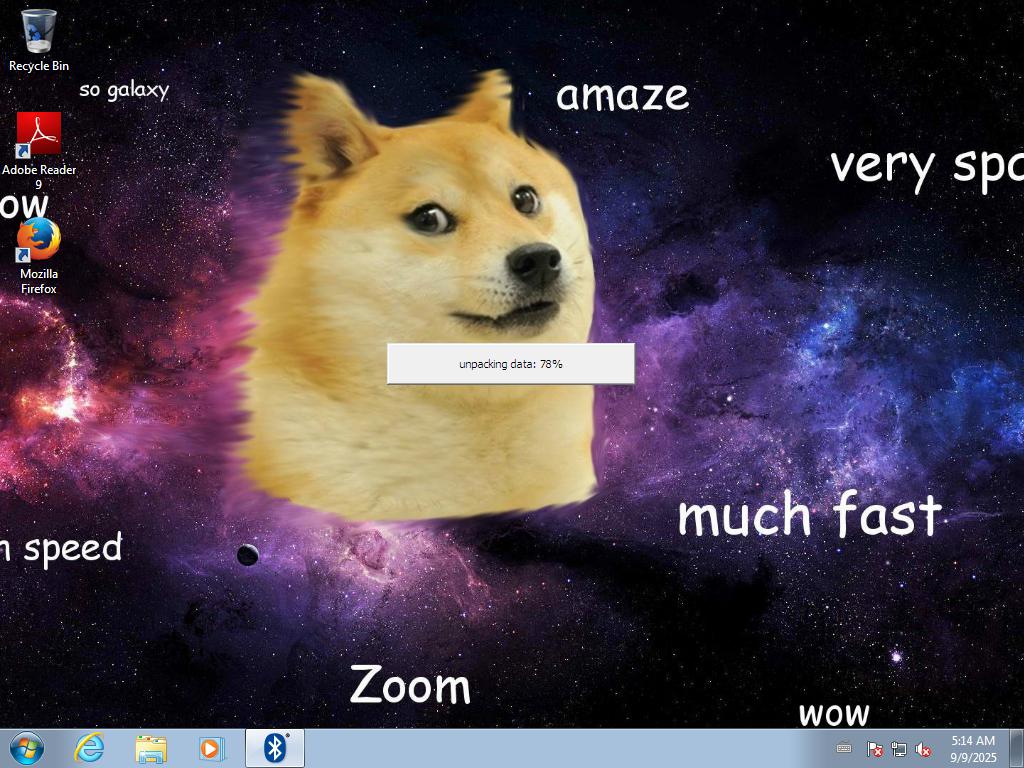Launch Internet Explorer from the taskbar
This screenshot has width=1024, height=768.
pyautogui.click(x=89, y=748)
